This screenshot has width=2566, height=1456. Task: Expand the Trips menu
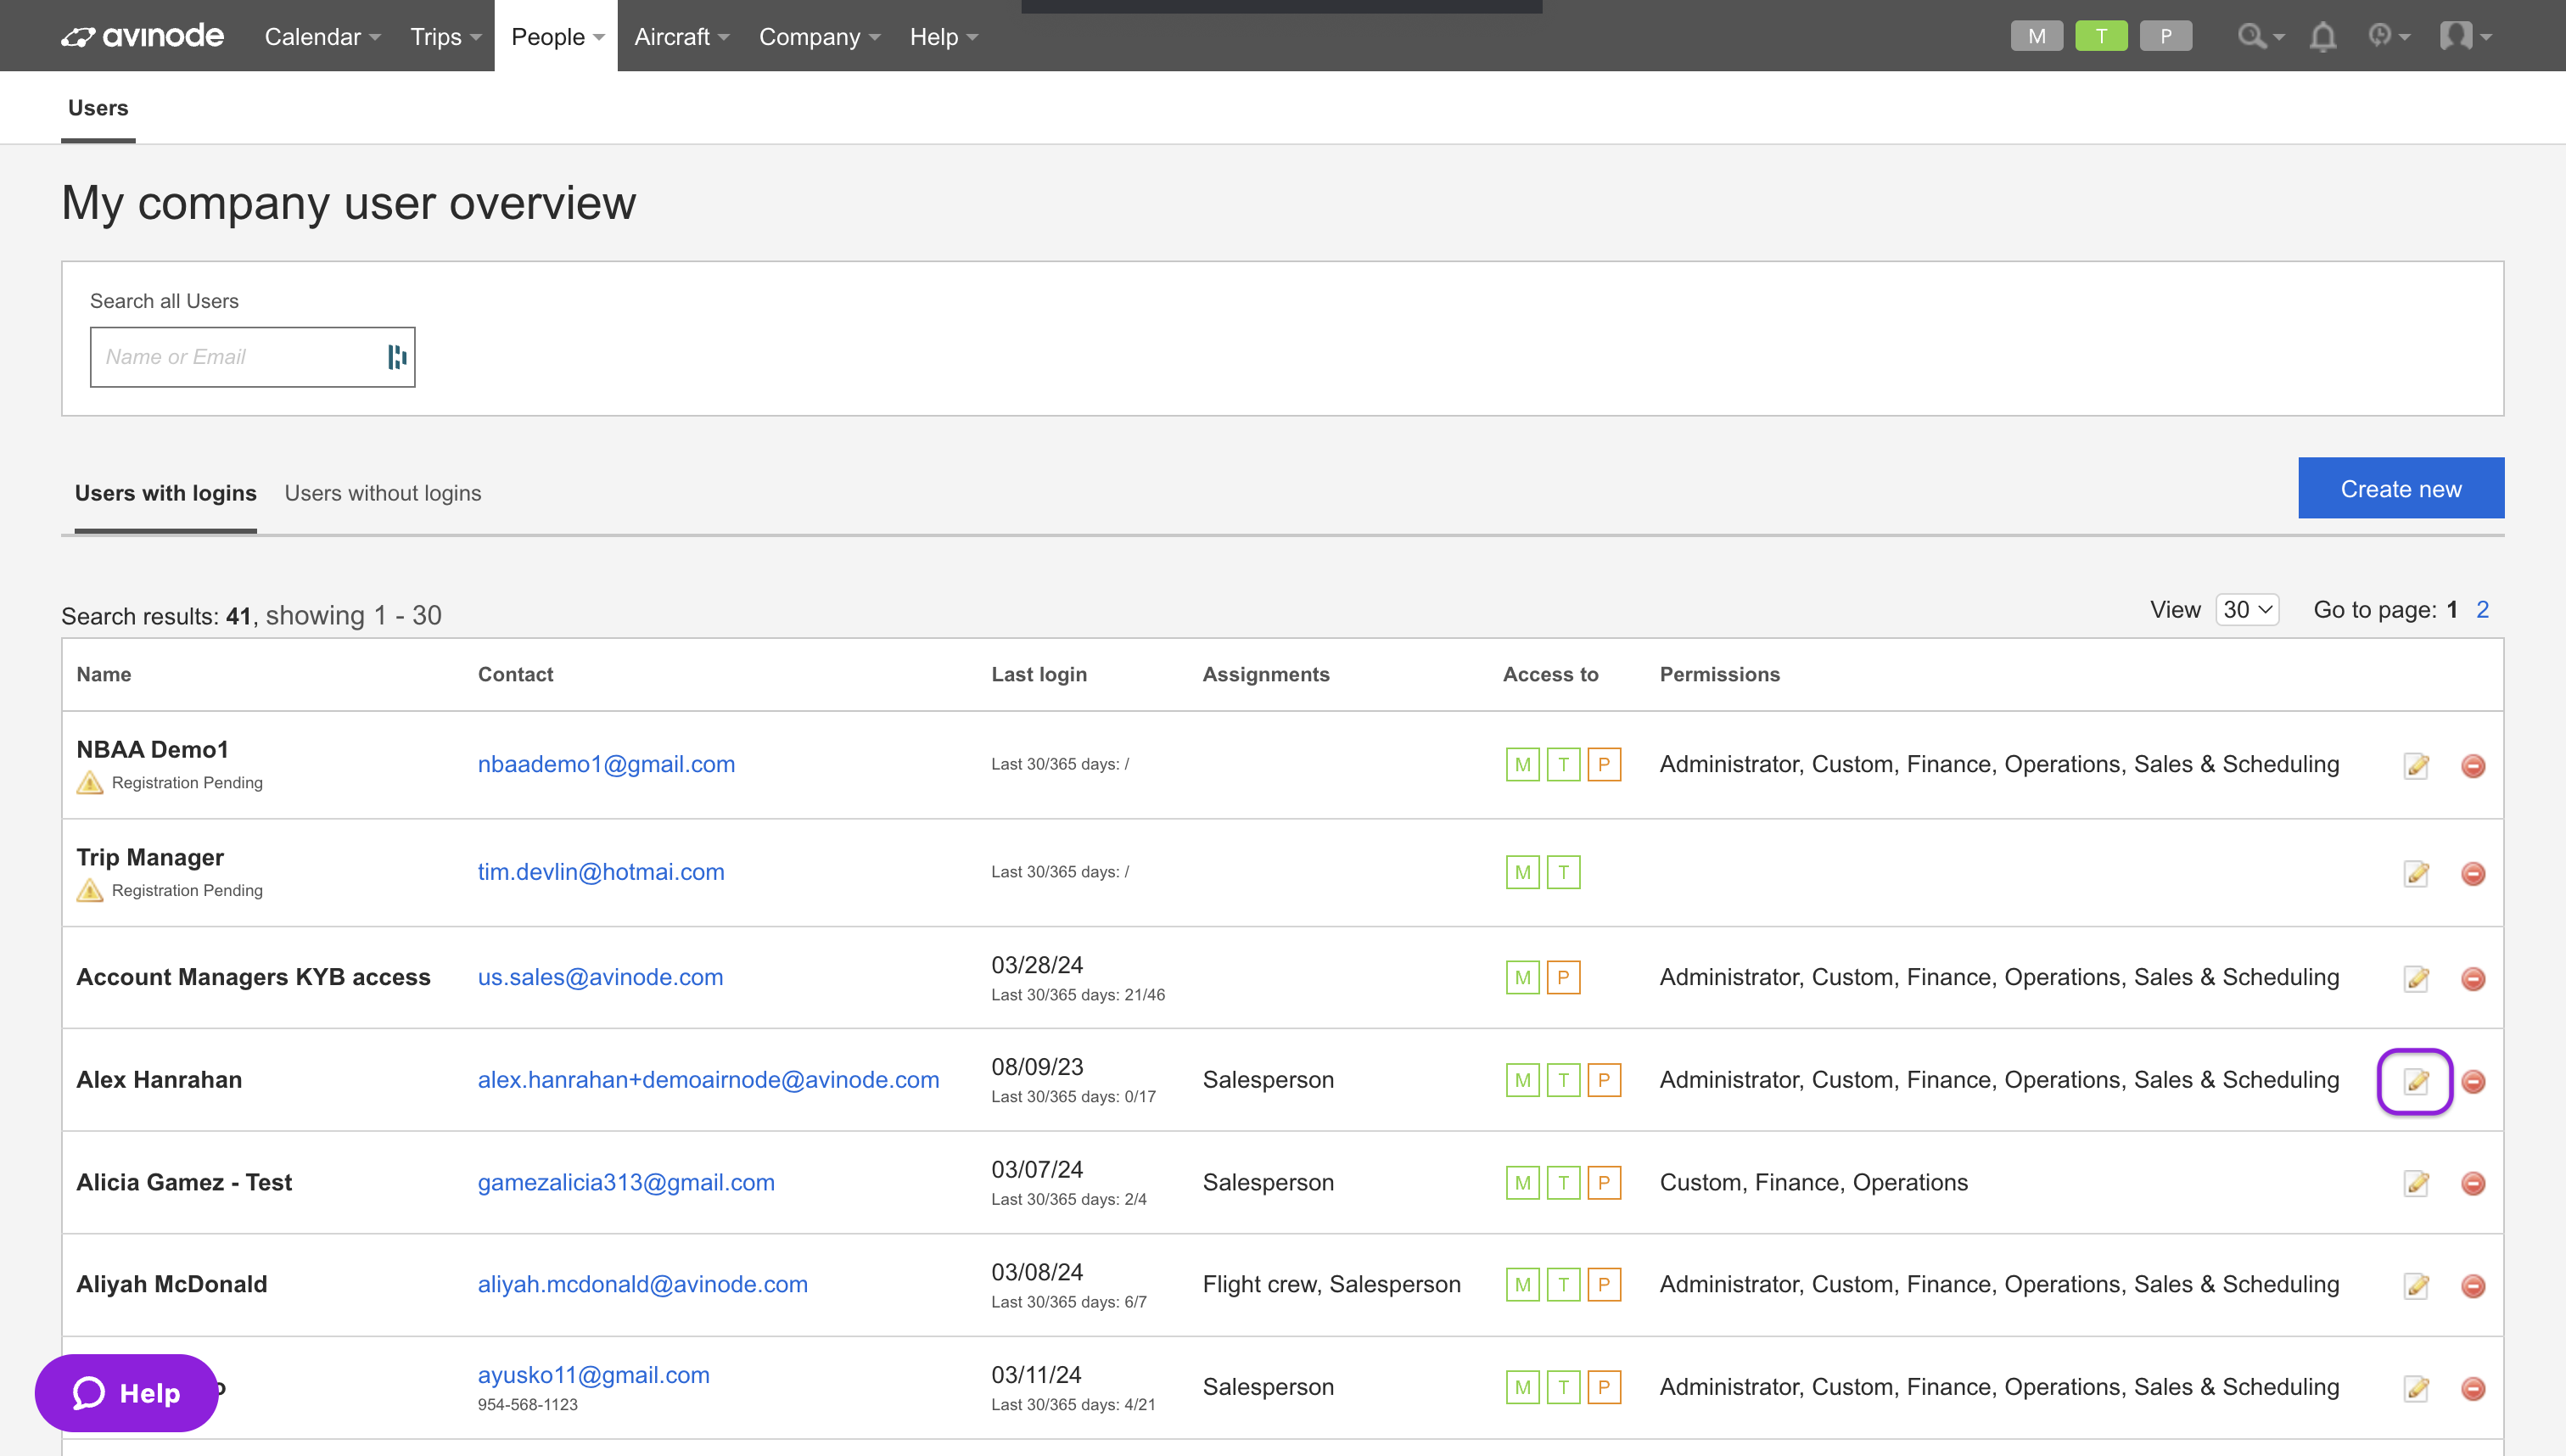[445, 37]
